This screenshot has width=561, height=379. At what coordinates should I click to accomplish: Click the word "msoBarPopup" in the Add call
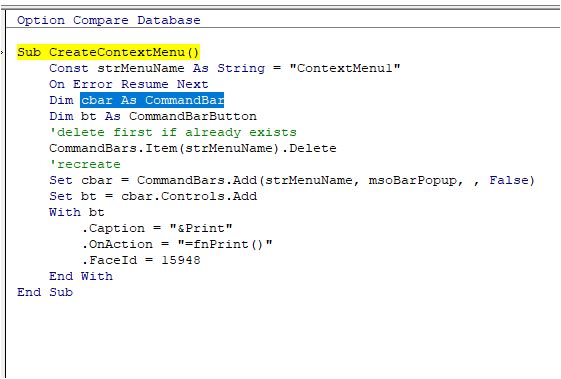[412, 180]
